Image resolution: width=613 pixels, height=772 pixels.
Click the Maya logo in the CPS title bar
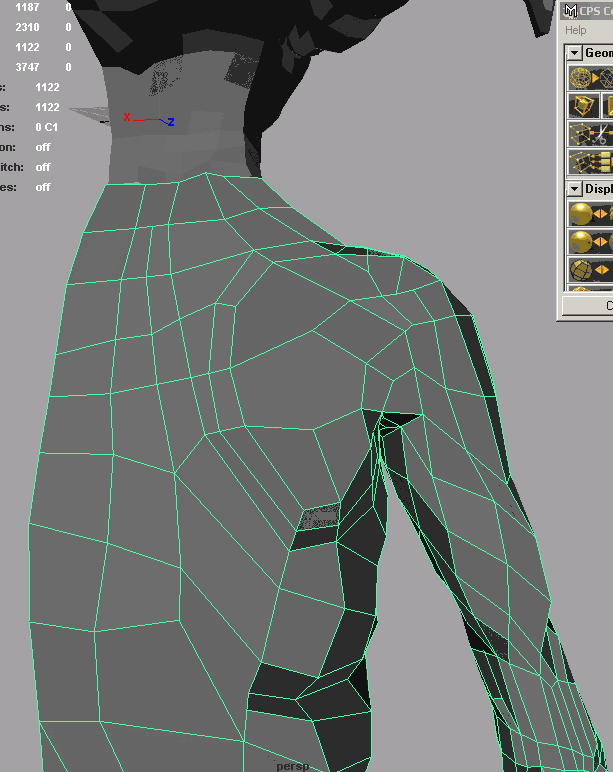570,11
